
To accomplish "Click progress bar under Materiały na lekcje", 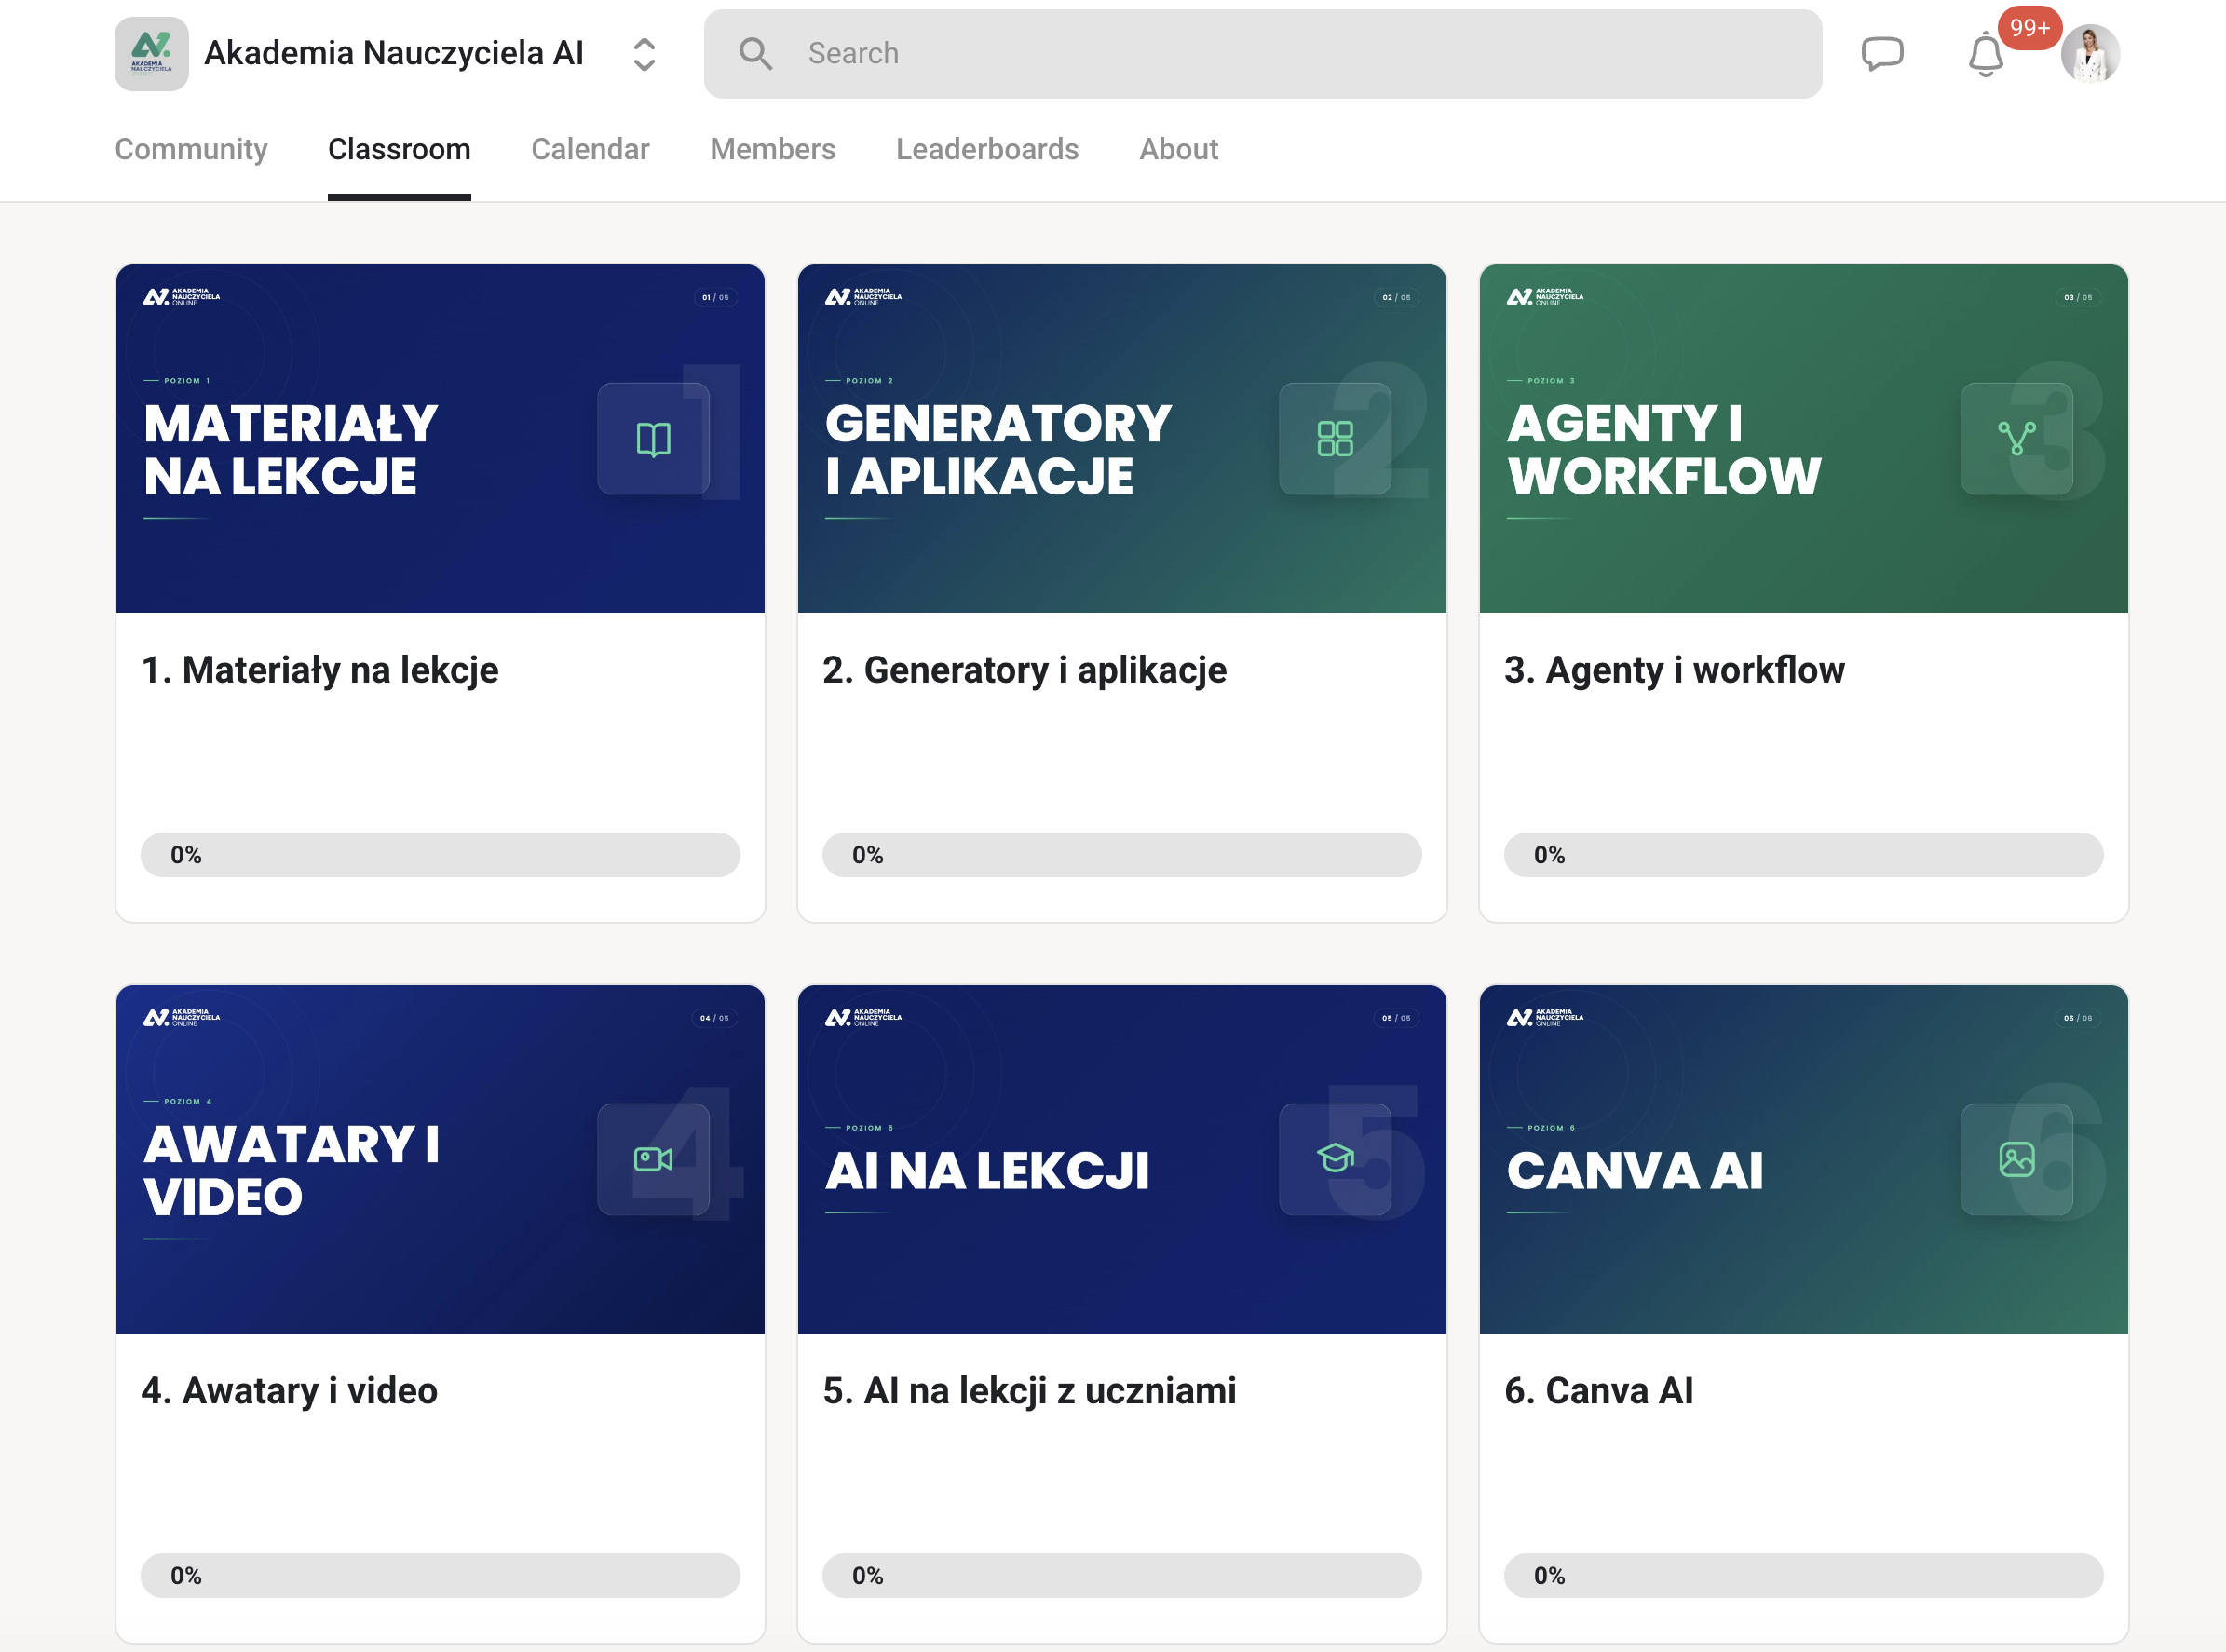I will point(440,855).
